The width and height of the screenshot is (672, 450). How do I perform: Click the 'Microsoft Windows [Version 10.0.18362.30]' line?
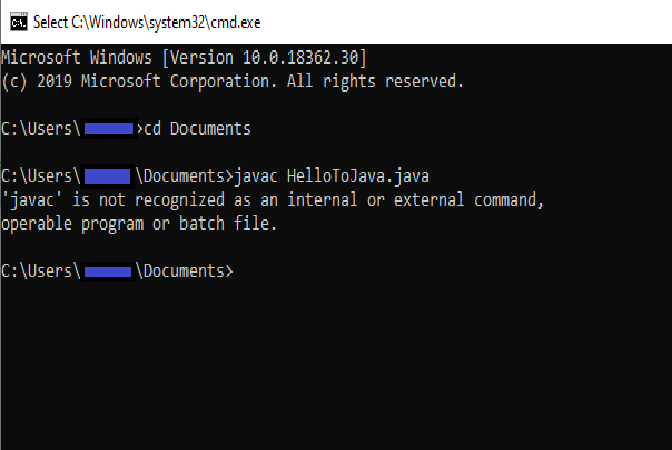184,57
